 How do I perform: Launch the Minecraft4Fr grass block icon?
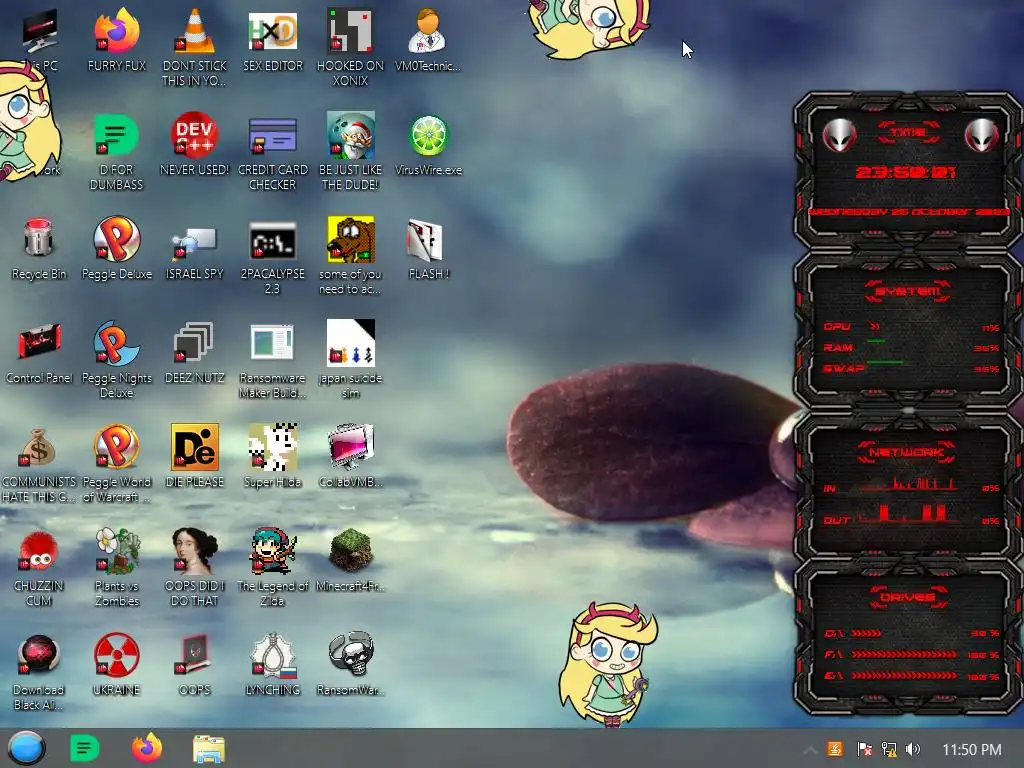pos(351,551)
